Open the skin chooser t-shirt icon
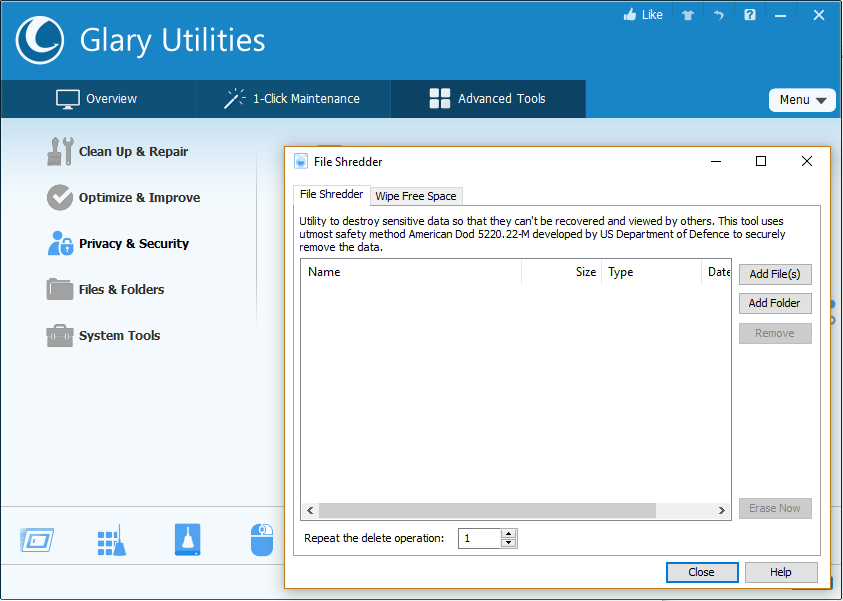Screen dimensions: 843x601 (688, 15)
